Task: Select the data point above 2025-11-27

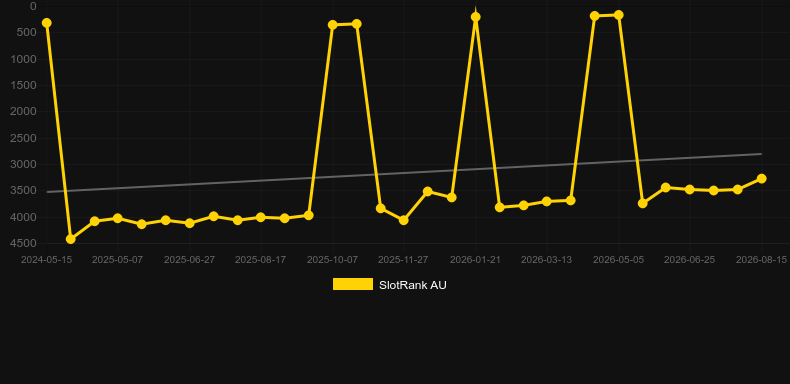Action: coord(404,220)
